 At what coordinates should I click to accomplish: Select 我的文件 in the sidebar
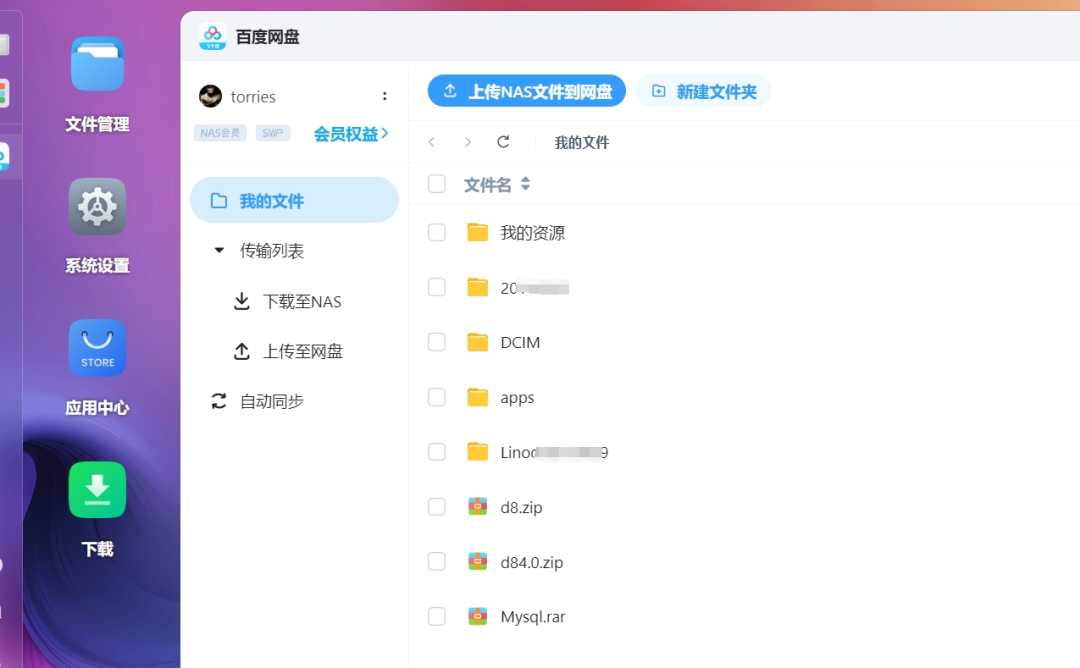pos(294,200)
